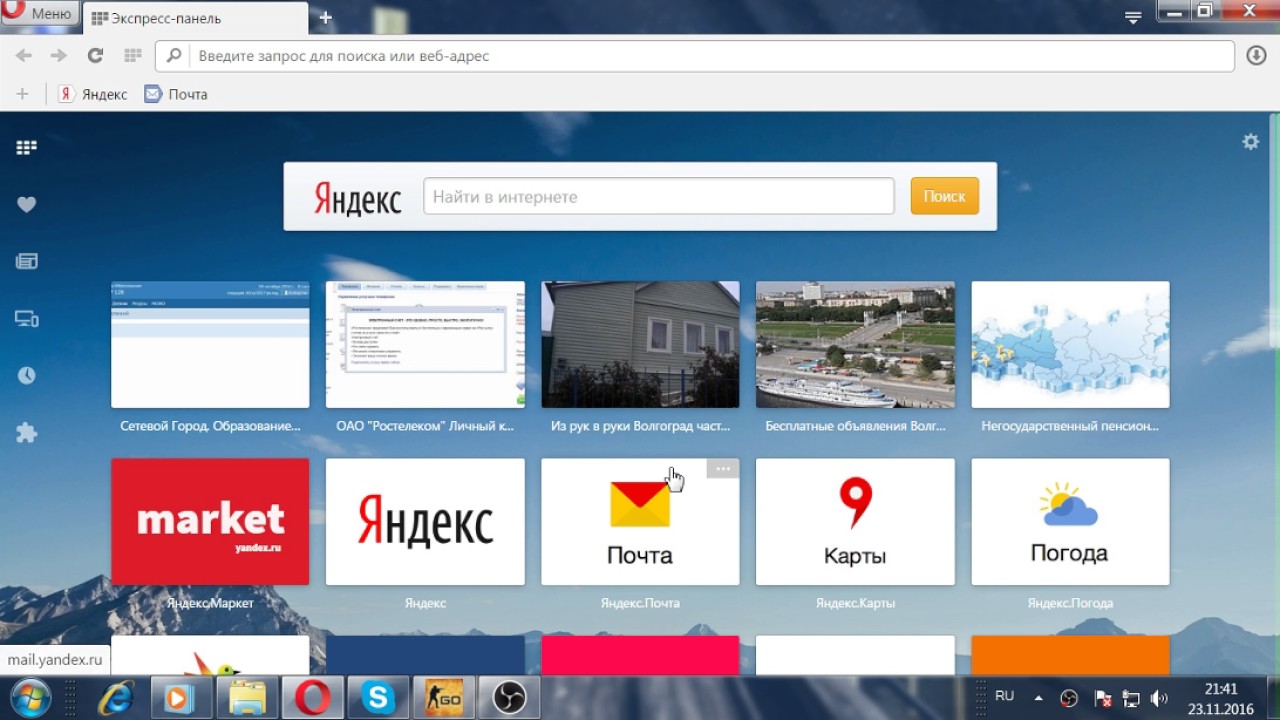The width and height of the screenshot is (1280, 720).
Task: Open Skype from taskbar
Action: pos(378,697)
